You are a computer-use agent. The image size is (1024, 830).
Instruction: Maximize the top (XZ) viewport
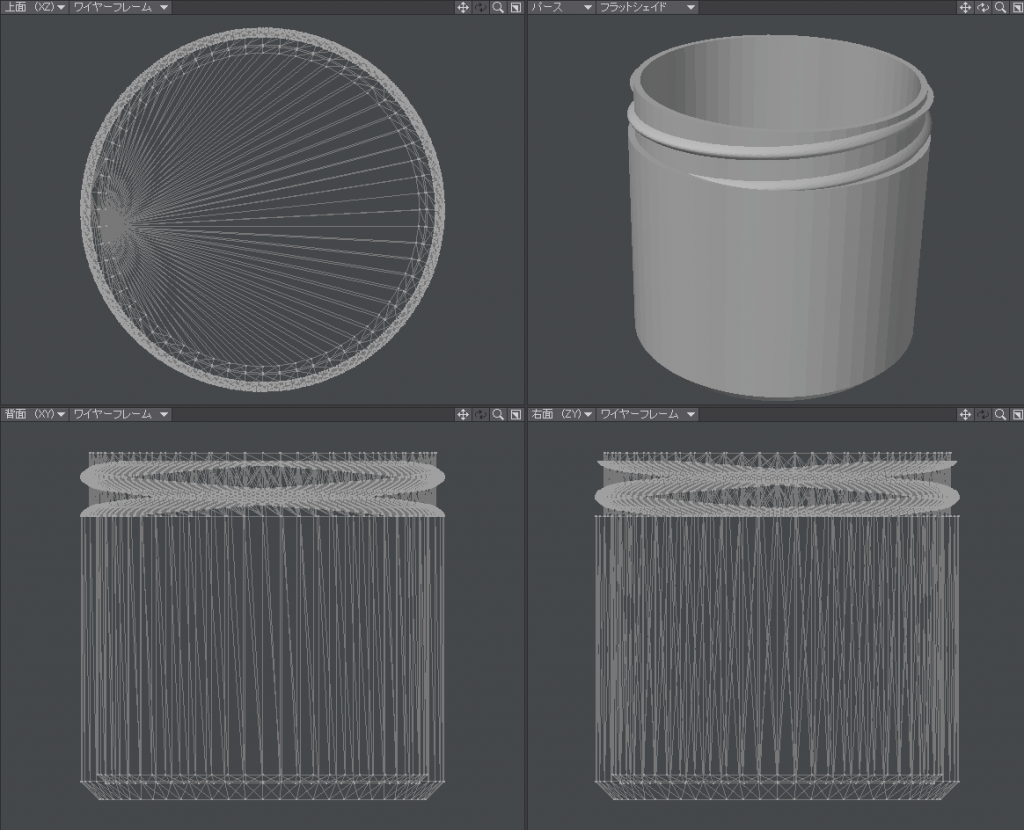[x=515, y=7]
